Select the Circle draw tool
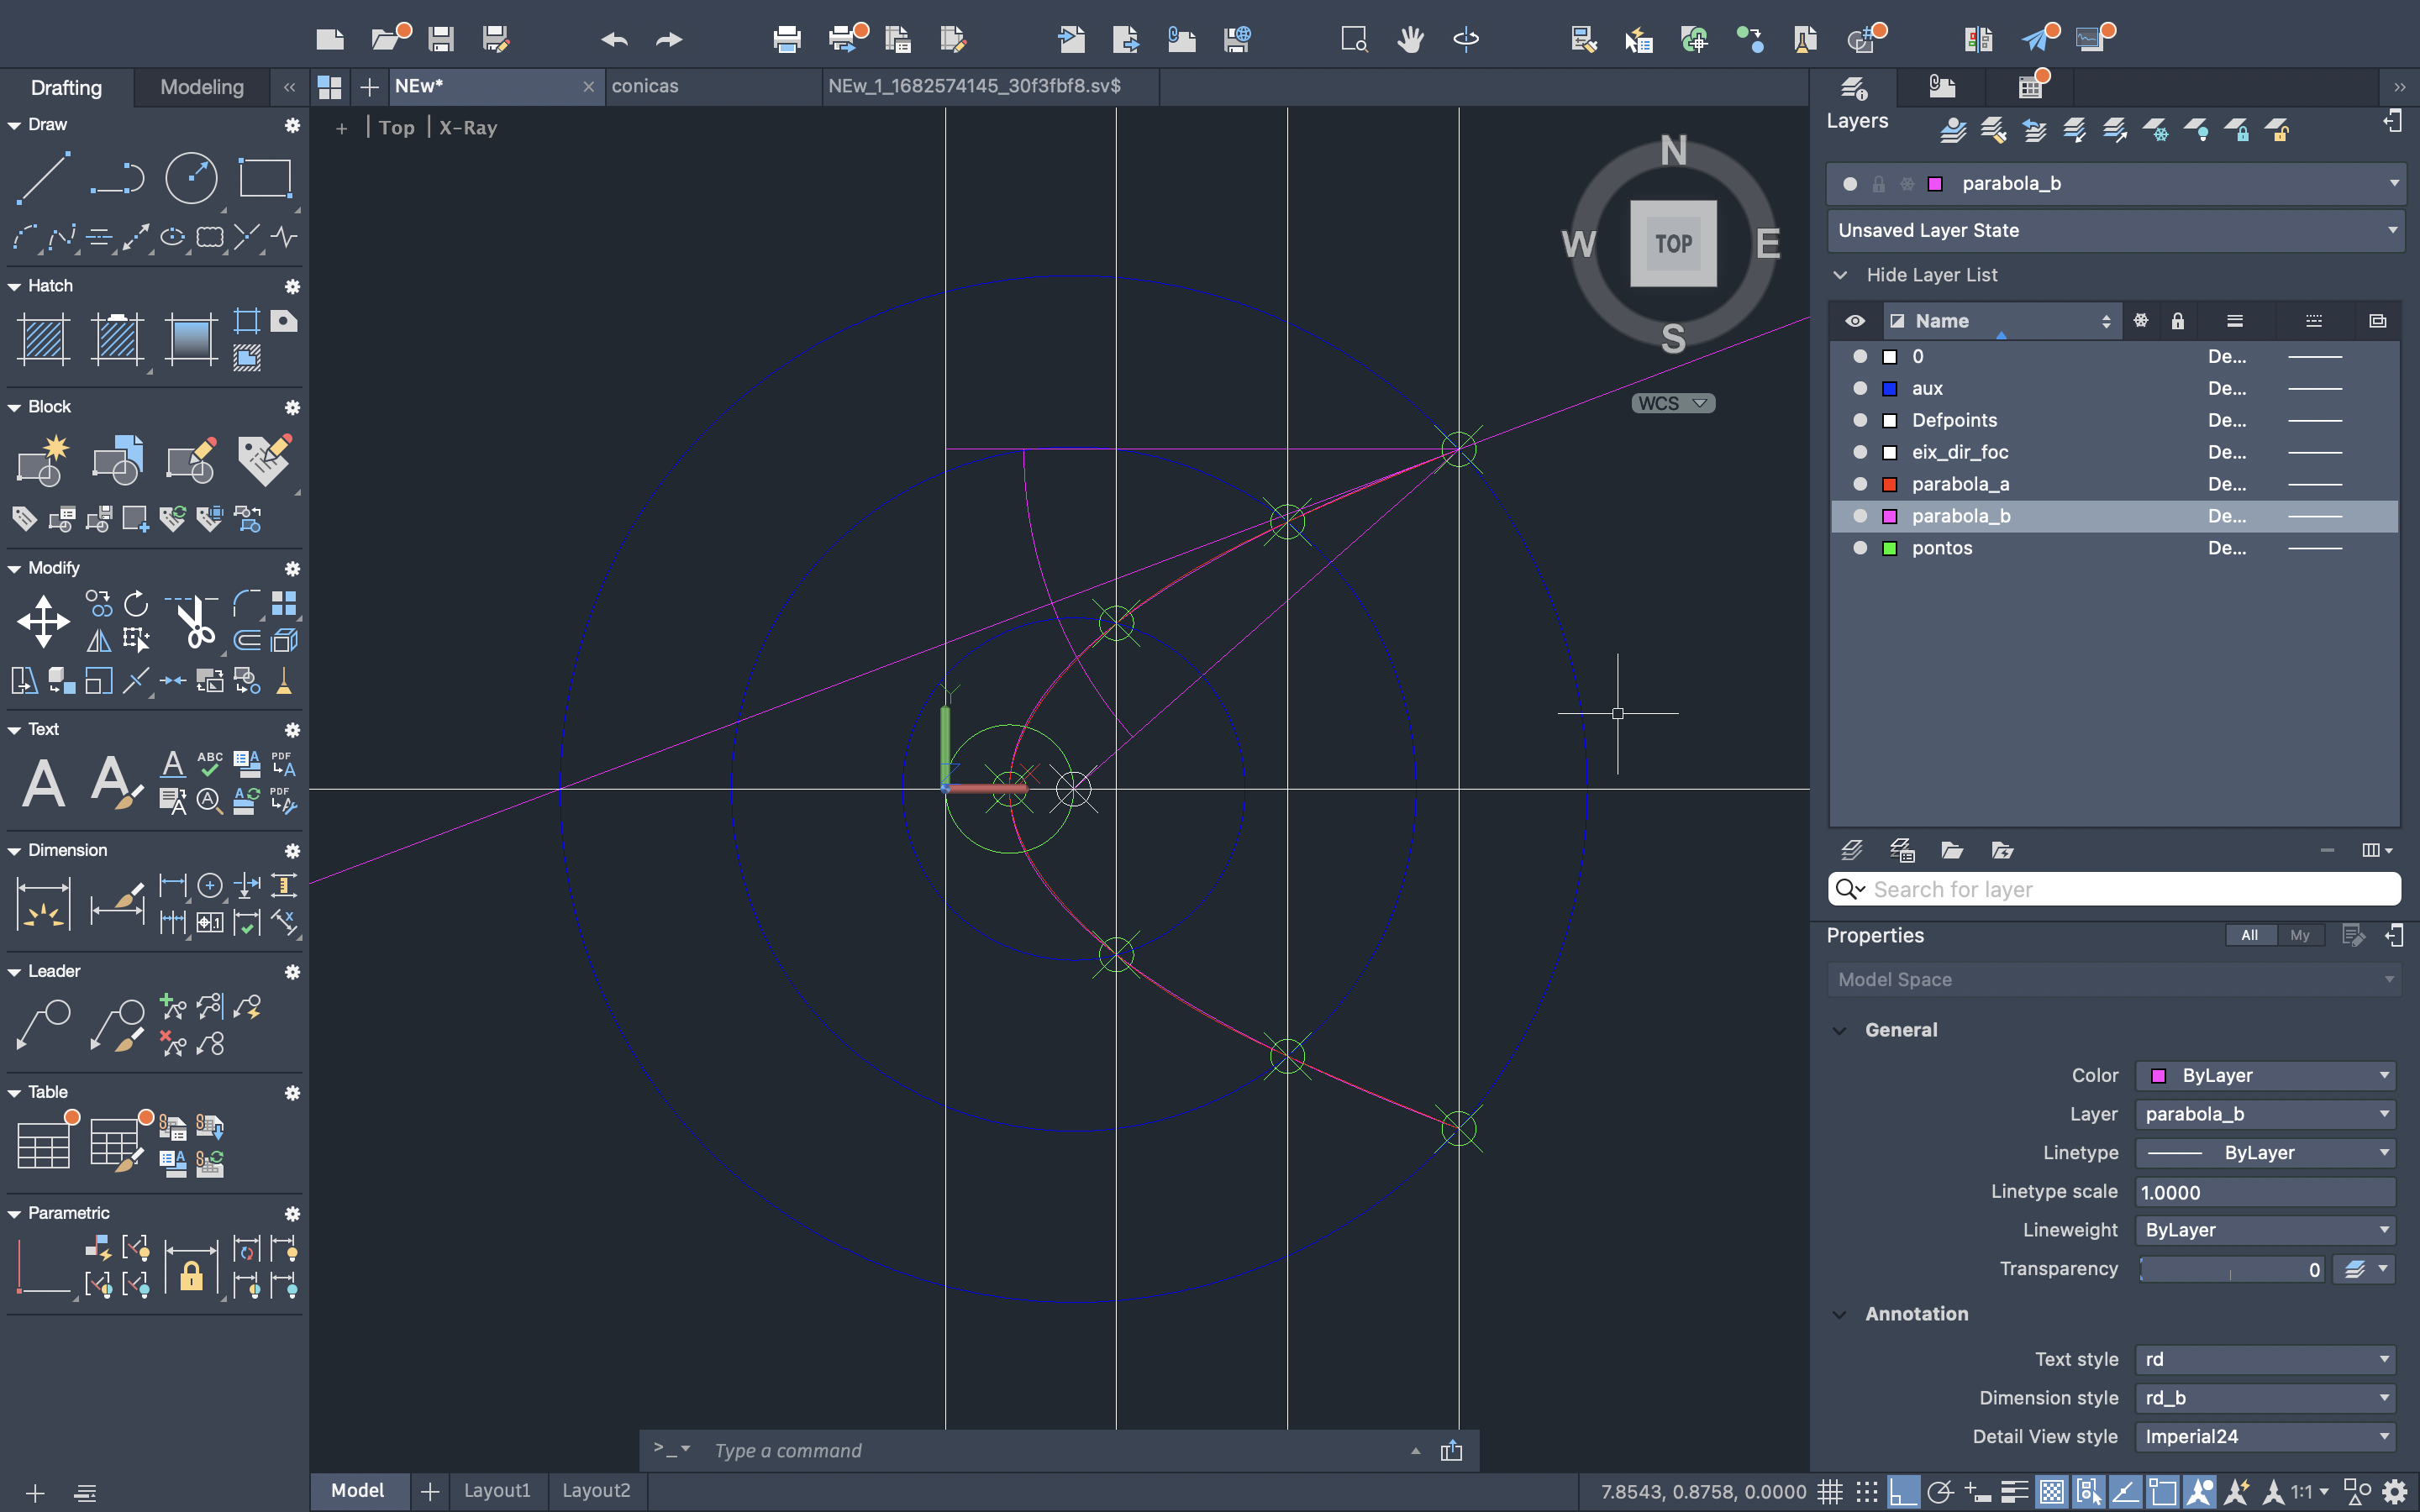This screenshot has height=1512, width=2420. [x=191, y=180]
